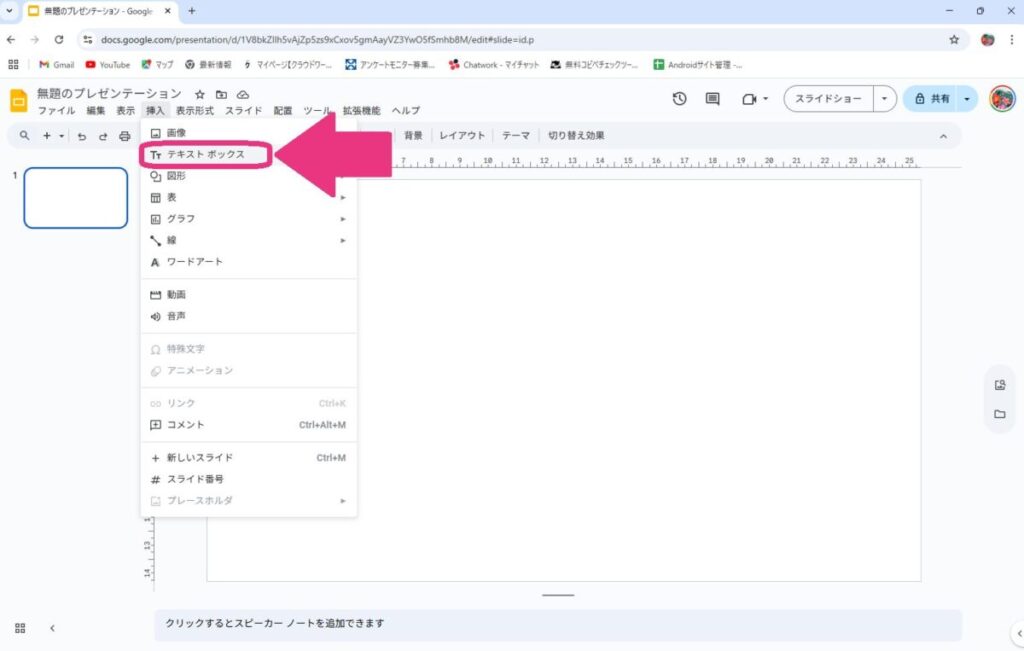Screen dimensions: 1024x651
Task: Click the search magnifier in toolbar
Action: click(24, 136)
